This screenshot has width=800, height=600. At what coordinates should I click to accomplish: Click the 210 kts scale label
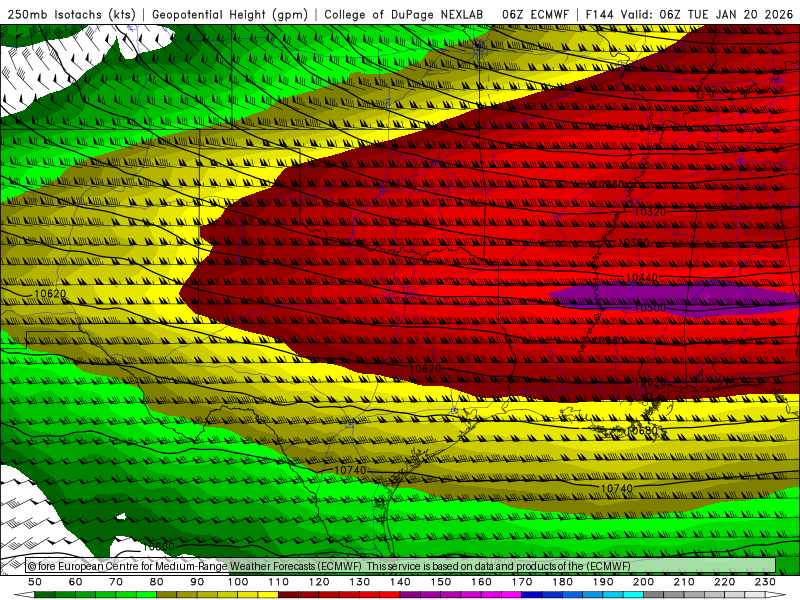click(x=684, y=582)
